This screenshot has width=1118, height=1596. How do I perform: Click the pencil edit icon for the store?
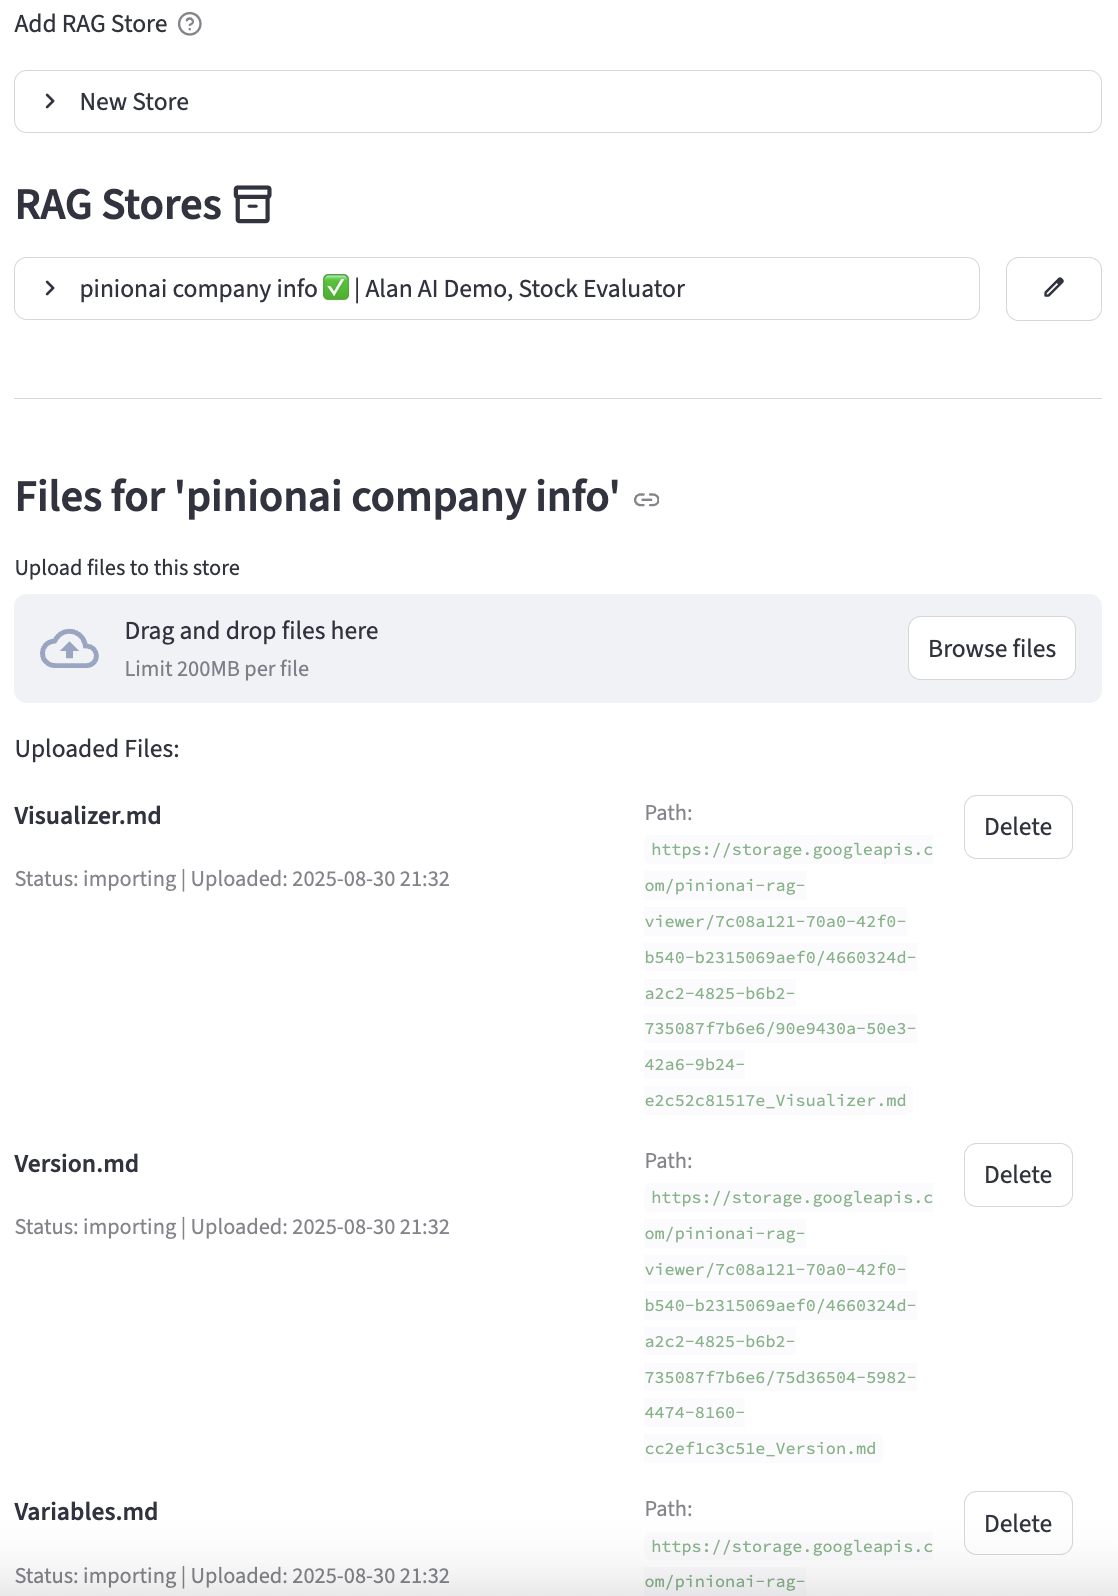[1053, 289]
